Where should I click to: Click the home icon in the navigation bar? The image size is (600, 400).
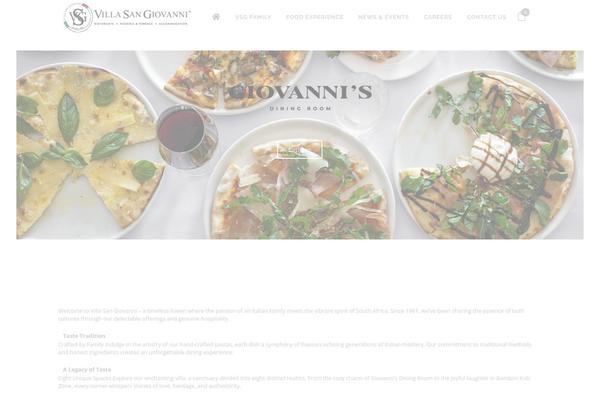[216, 17]
